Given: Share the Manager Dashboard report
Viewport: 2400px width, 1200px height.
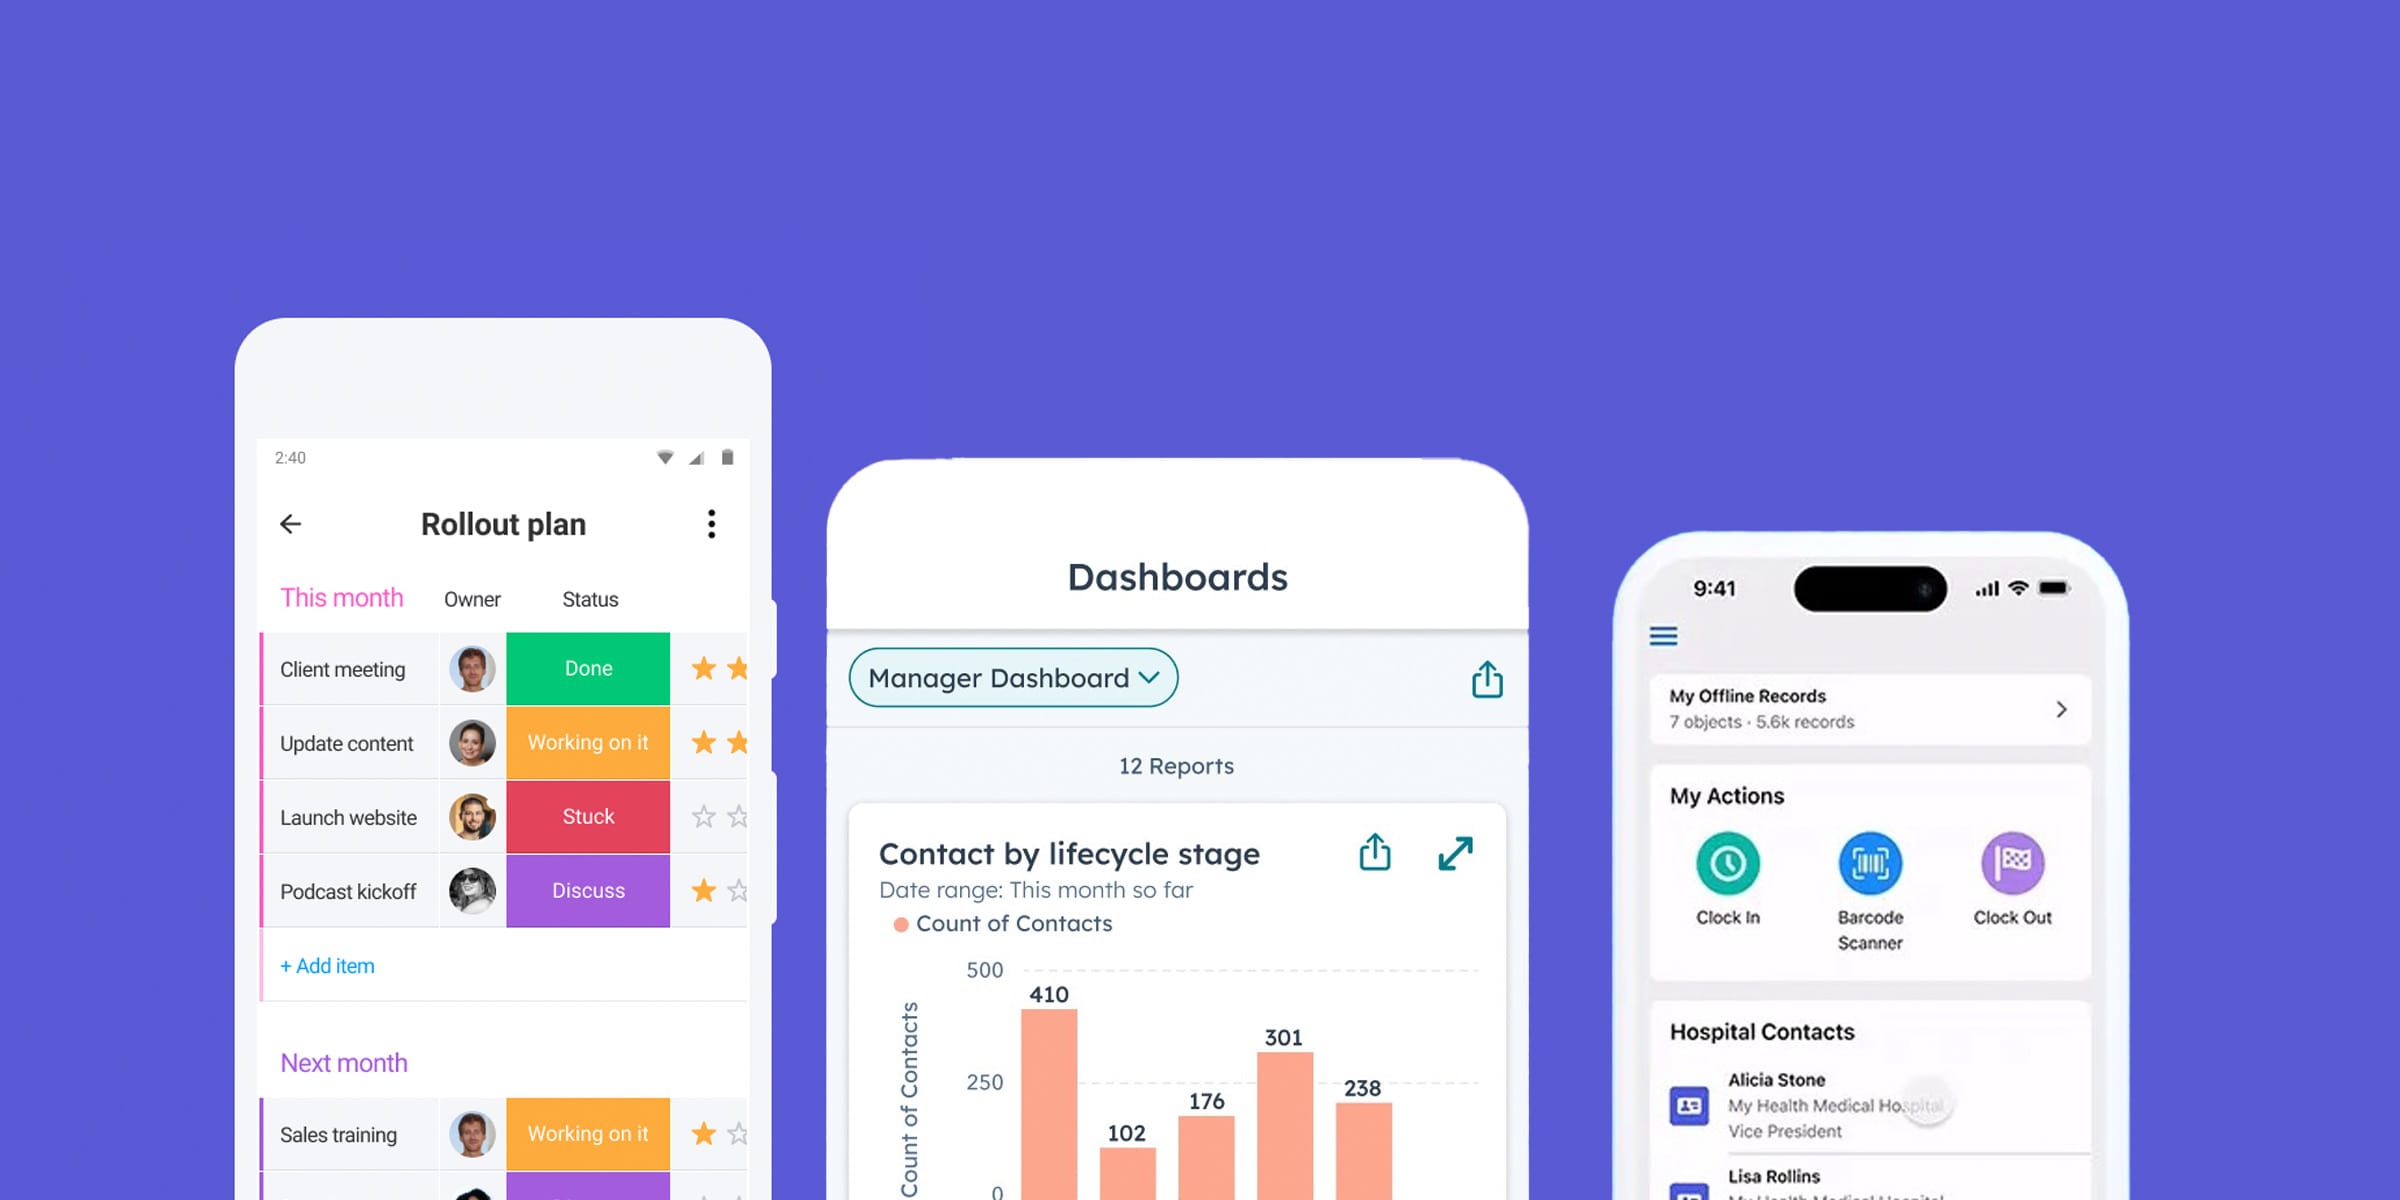Looking at the screenshot, I should (x=1483, y=678).
